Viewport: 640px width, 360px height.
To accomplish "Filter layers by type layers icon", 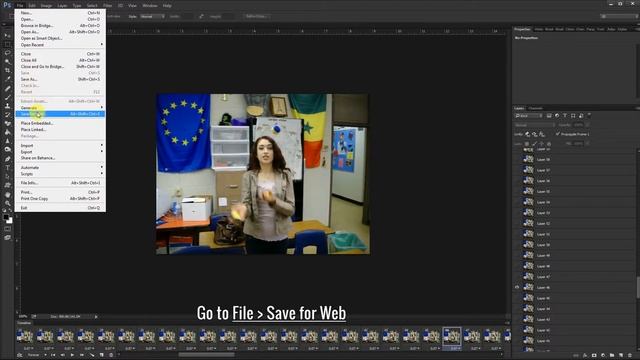I will [x=565, y=116].
